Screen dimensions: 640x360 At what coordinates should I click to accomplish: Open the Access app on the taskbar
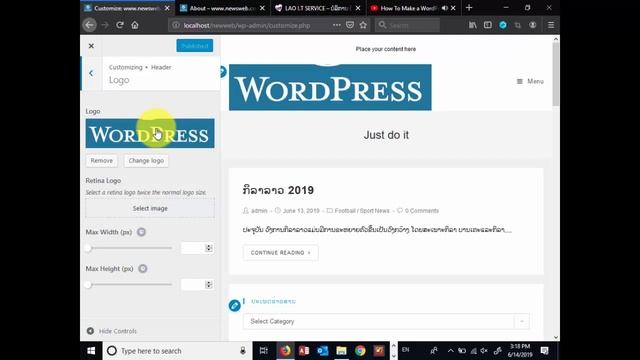(x=304, y=351)
